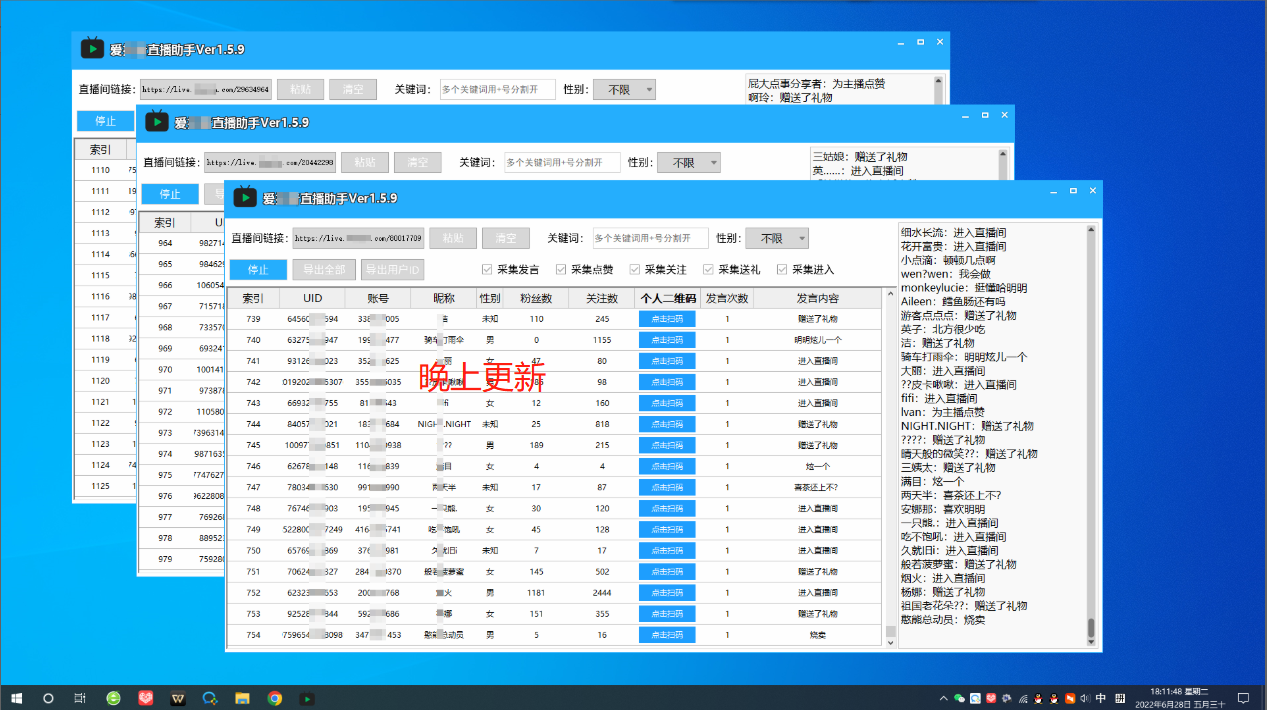Open the black W app on taskbar
This screenshot has height=710, width=1267.
point(178,697)
